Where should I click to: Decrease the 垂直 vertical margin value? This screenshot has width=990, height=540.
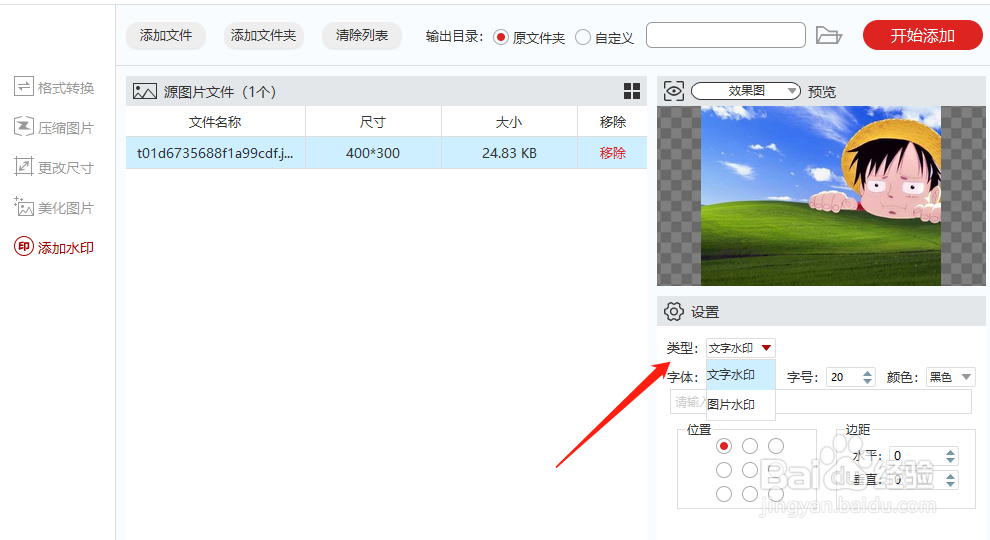(x=951, y=484)
